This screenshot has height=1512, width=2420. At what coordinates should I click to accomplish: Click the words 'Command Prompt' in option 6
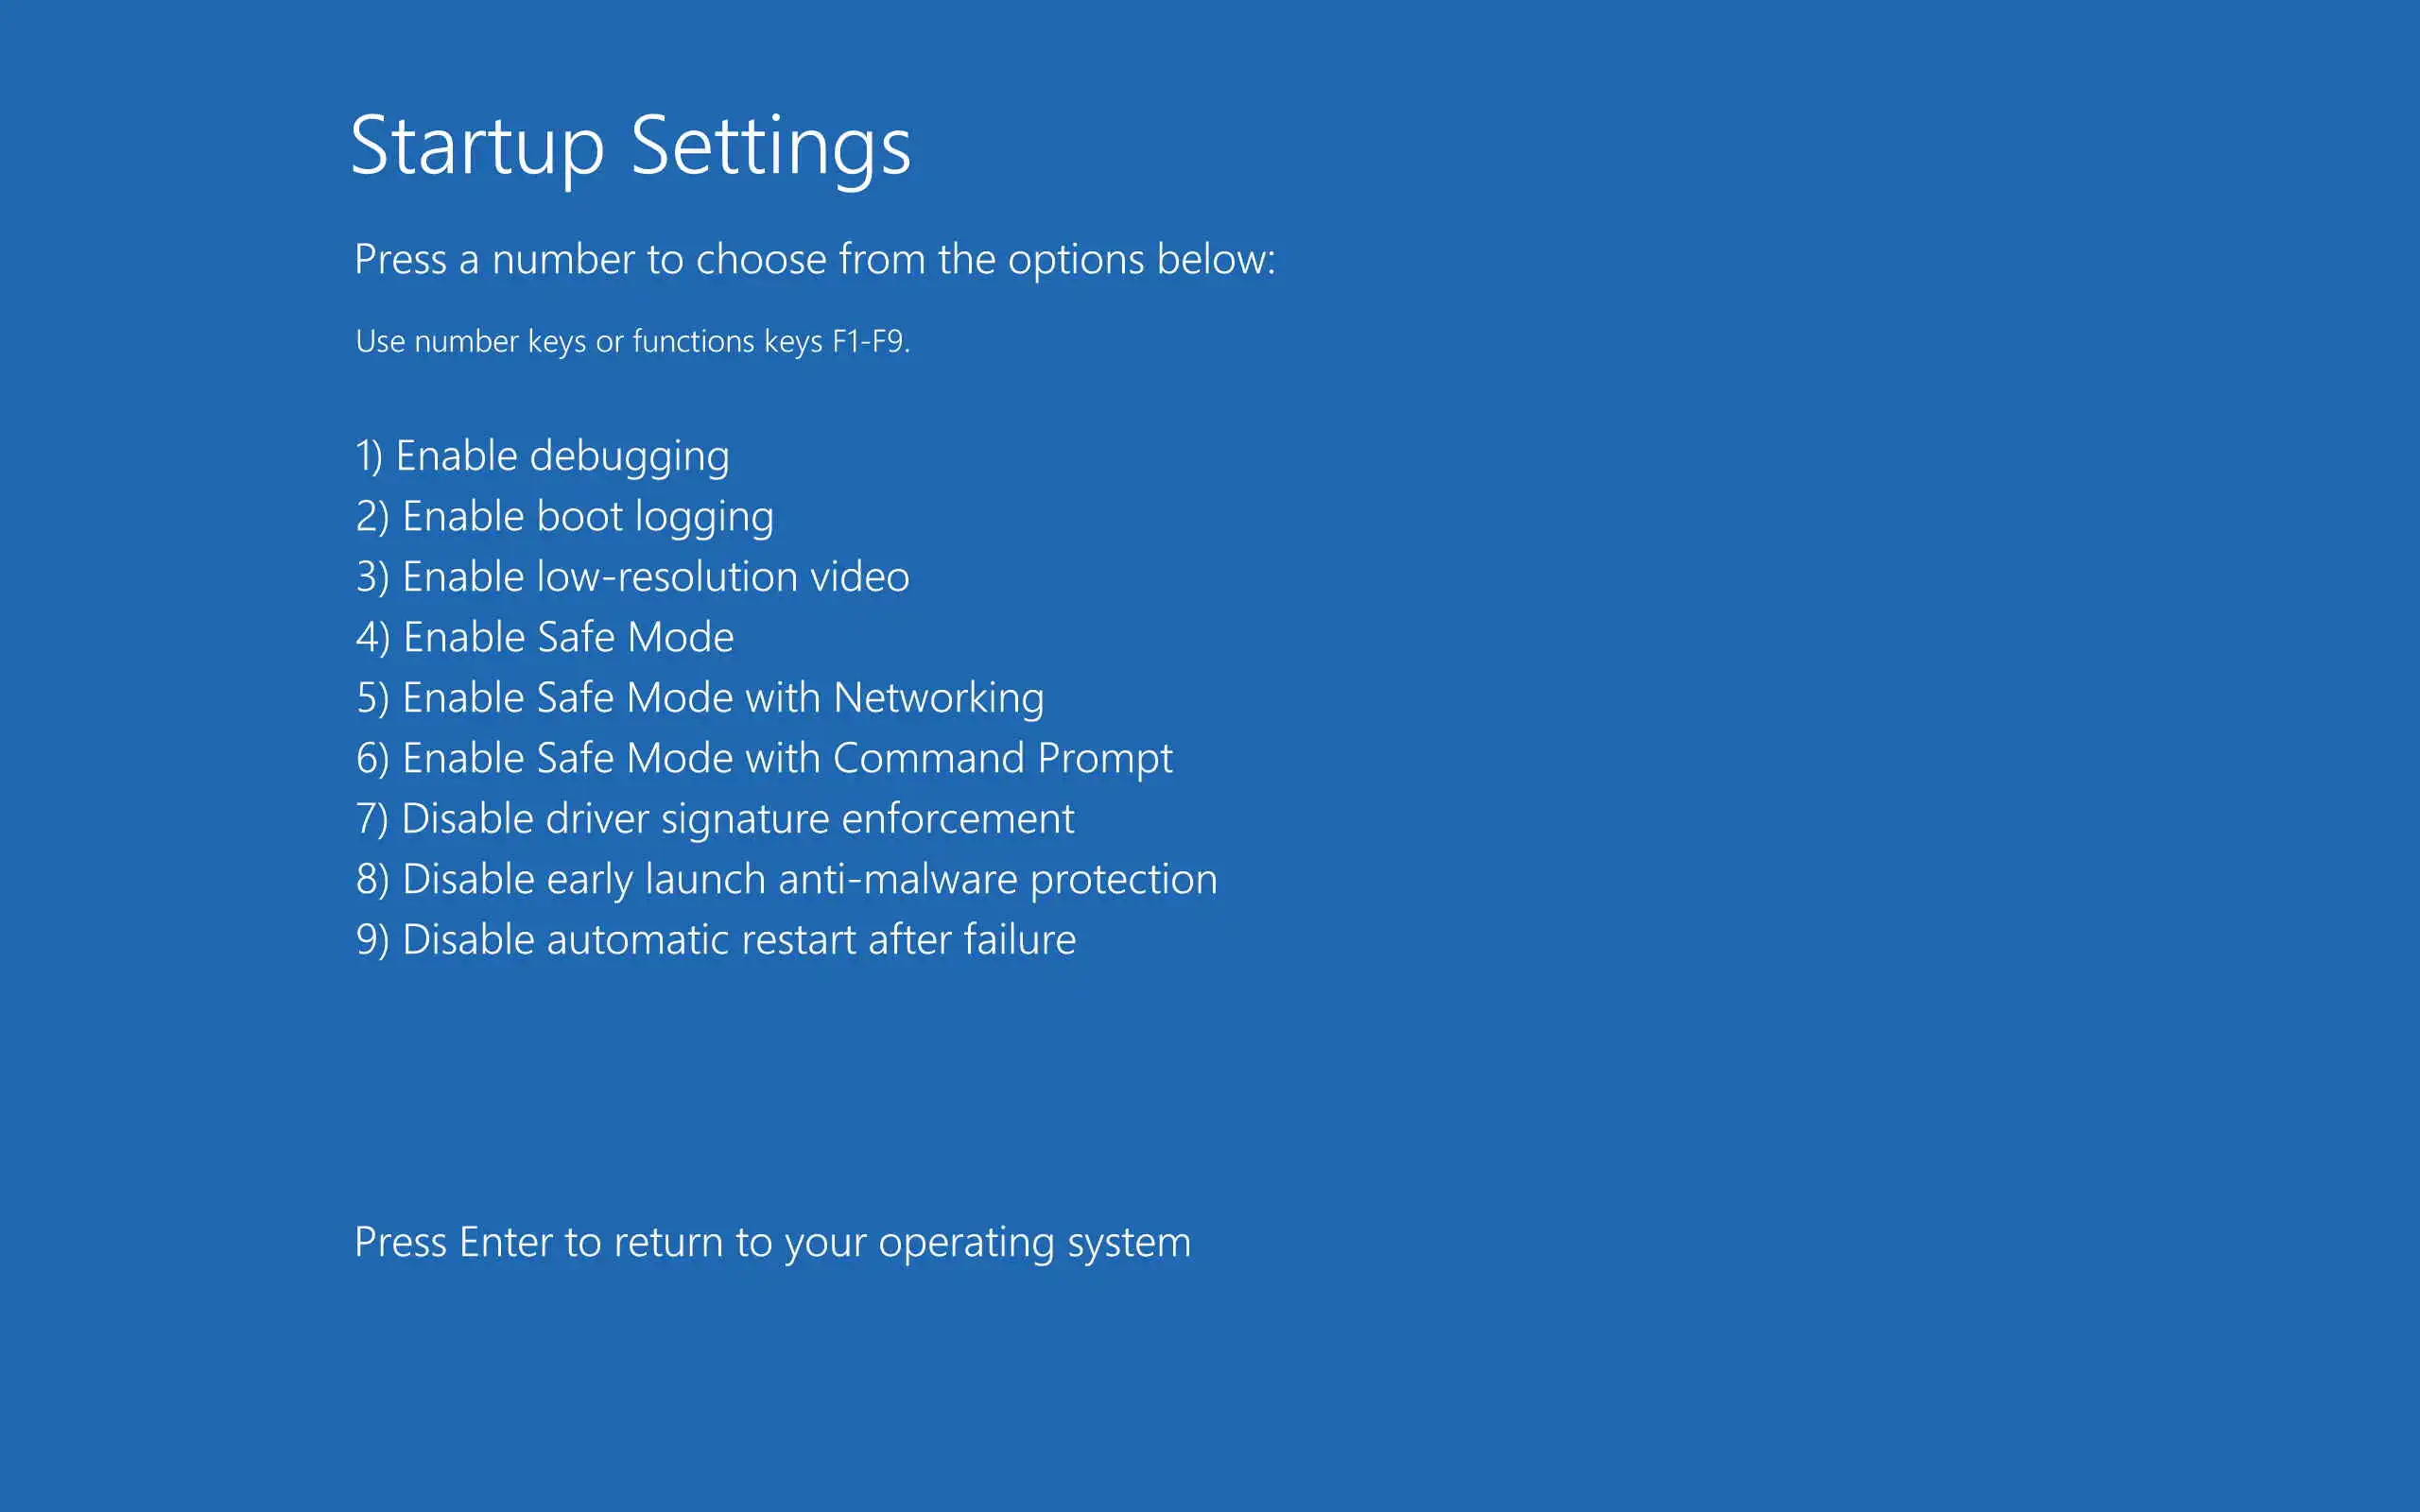click(1002, 758)
